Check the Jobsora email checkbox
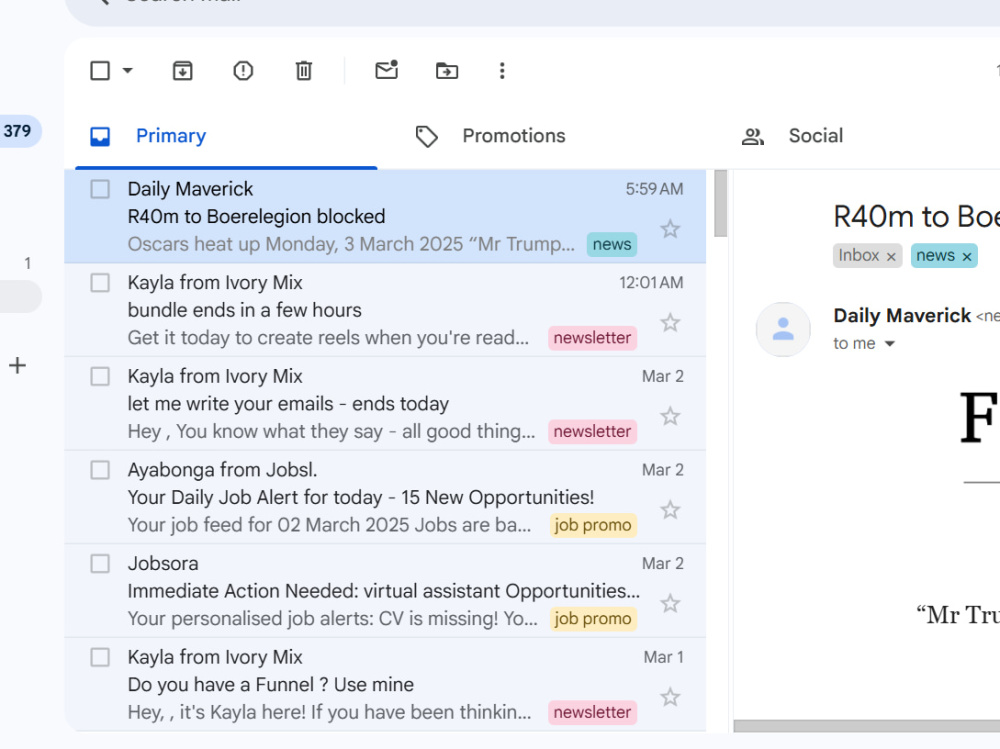The width and height of the screenshot is (1000, 749). point(100,564)
